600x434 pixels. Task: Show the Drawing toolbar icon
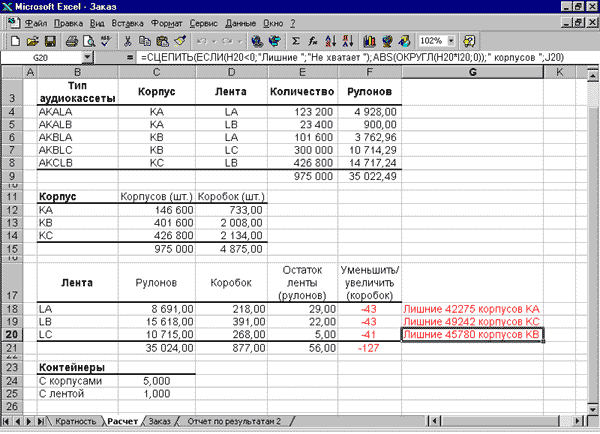(x=404, y=41)
